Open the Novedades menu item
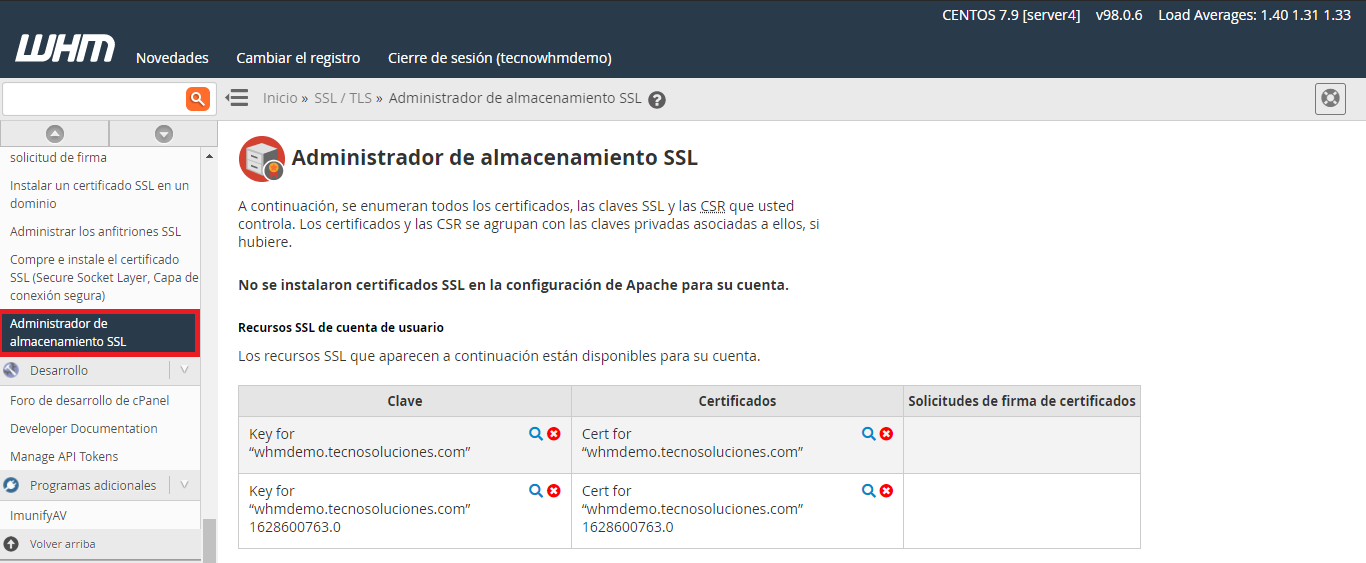The height and width of the screenshot is (563, 1366). (x=172, y=58)
